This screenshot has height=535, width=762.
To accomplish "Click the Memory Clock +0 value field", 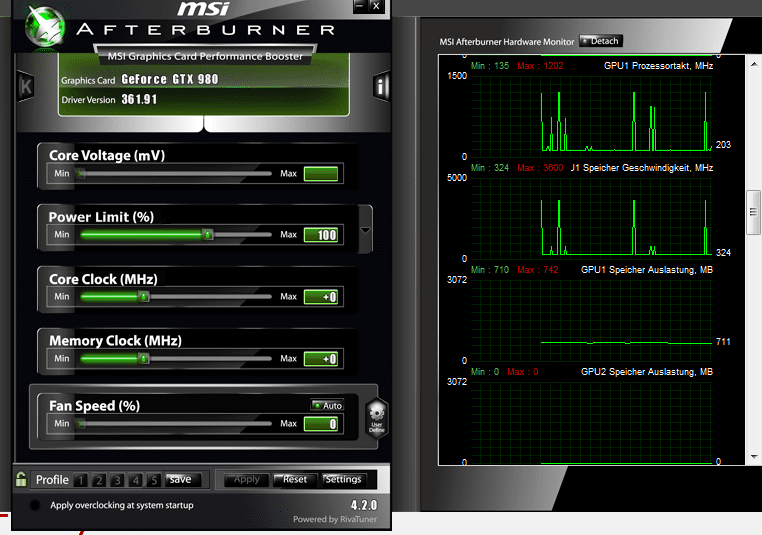I will (321, 359).
